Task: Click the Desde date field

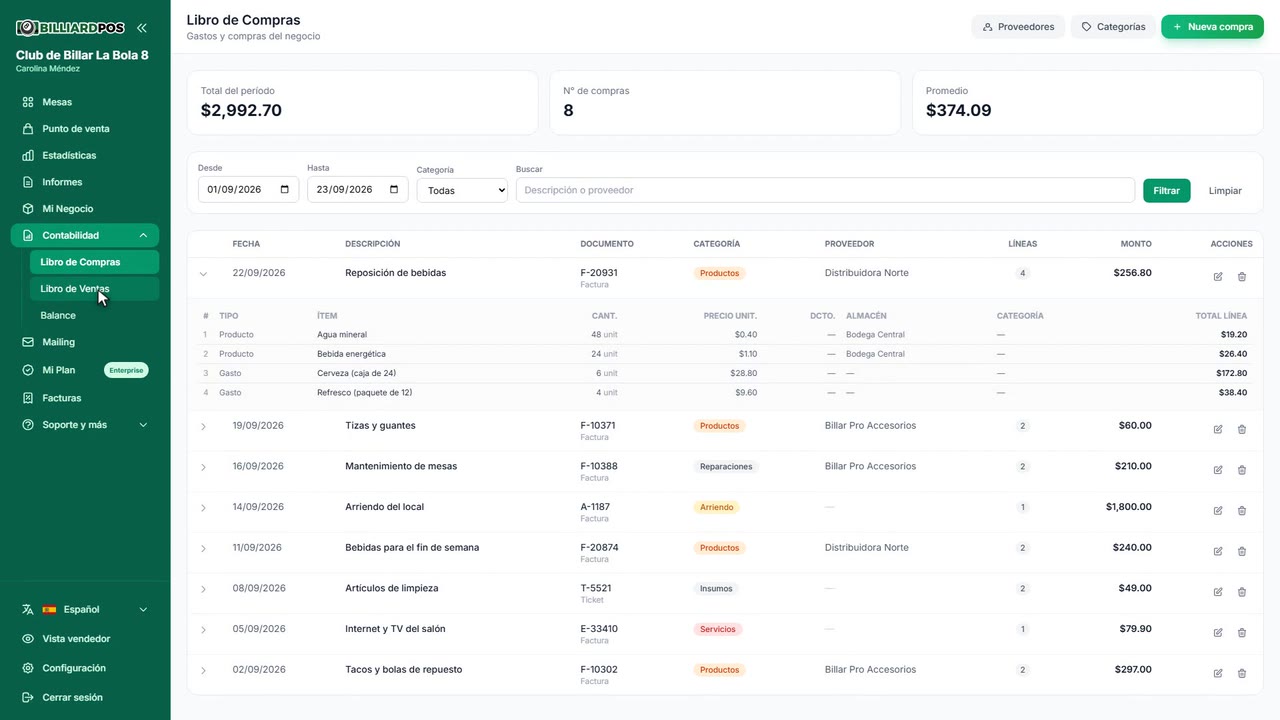Action: [248, 189]
